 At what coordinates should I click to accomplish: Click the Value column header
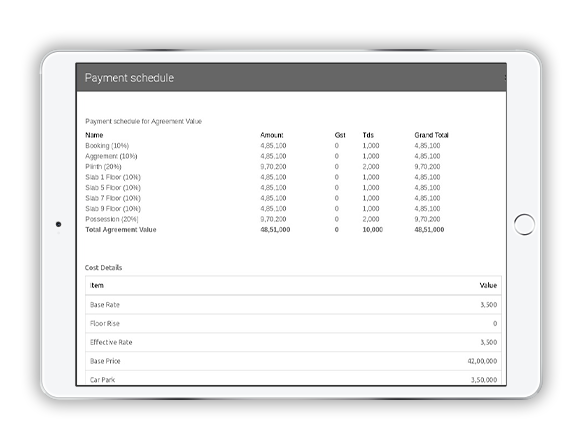(x=488, y=285)
